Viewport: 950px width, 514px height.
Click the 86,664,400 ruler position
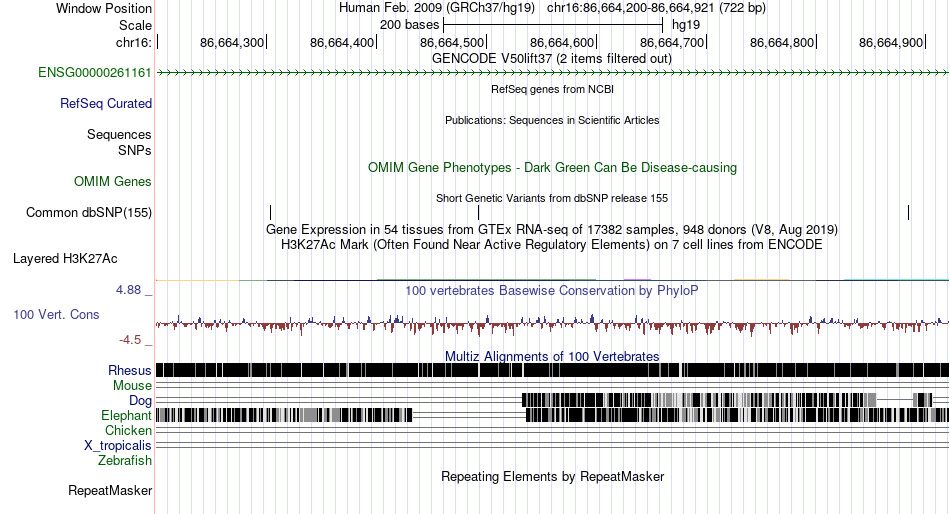342,42
